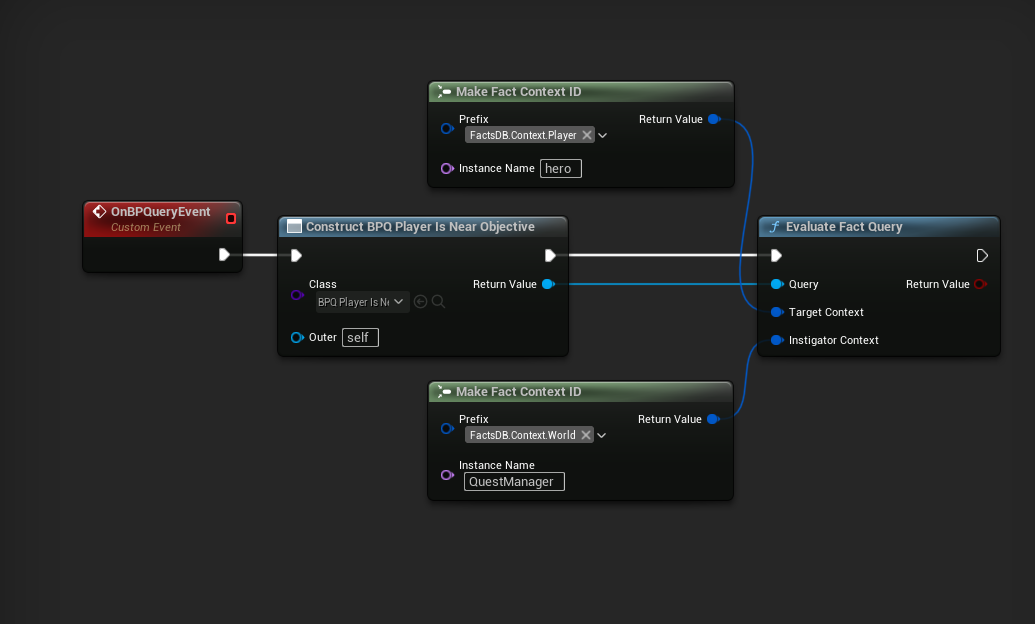This screenshot has height=624, width=1035.
Task: Use selected asset arrow beside Class dropdown
Action: coord(420,302)
